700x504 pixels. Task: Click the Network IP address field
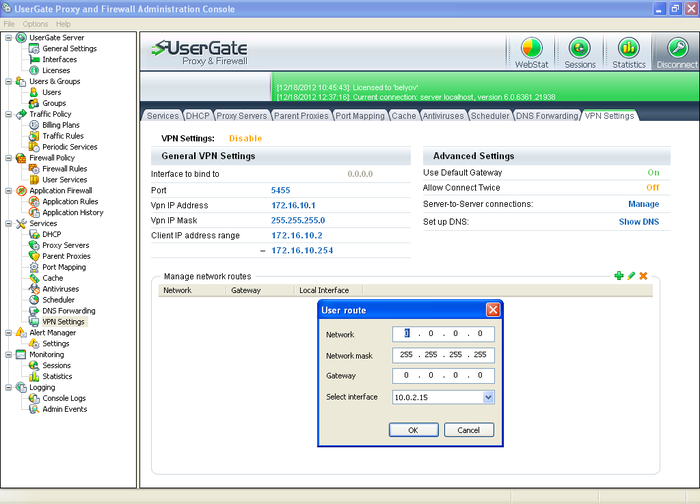coord(443,333)
